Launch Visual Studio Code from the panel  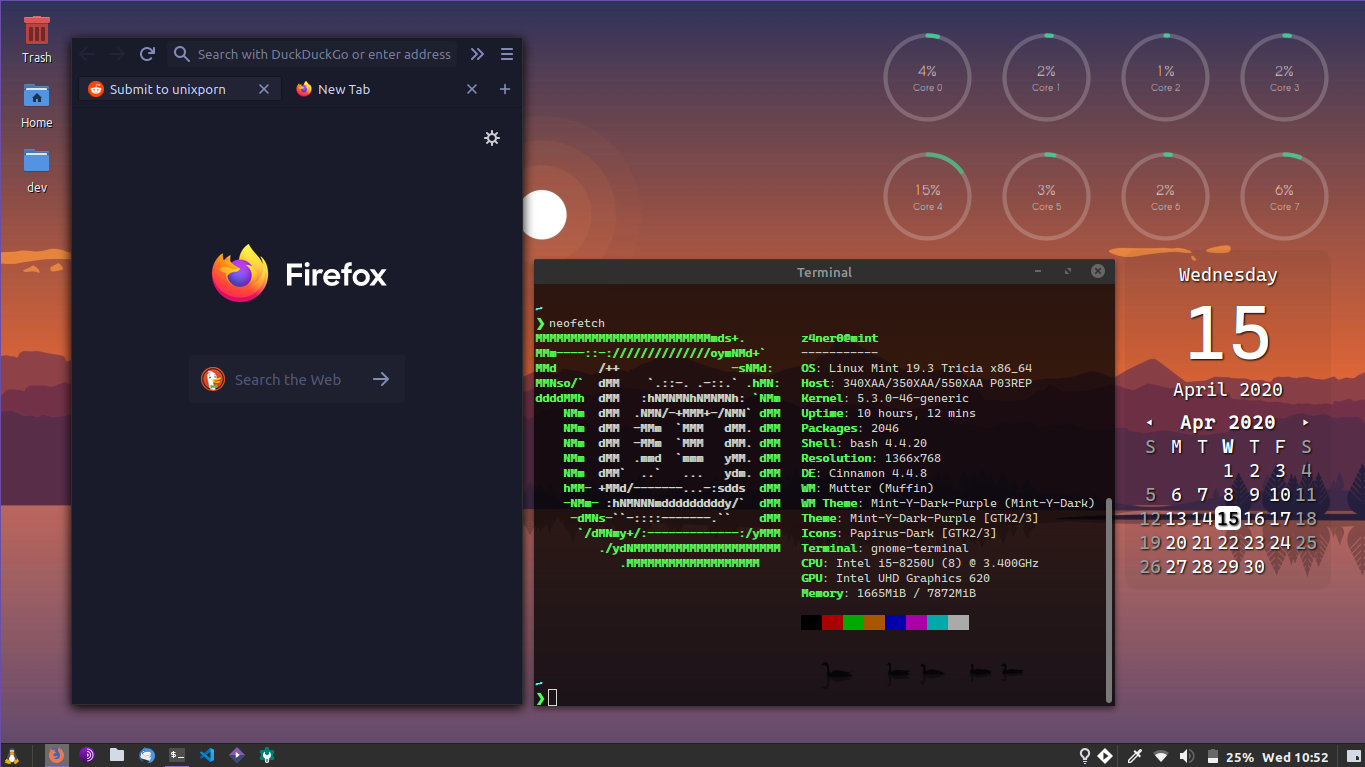click(x=207, y=755)
